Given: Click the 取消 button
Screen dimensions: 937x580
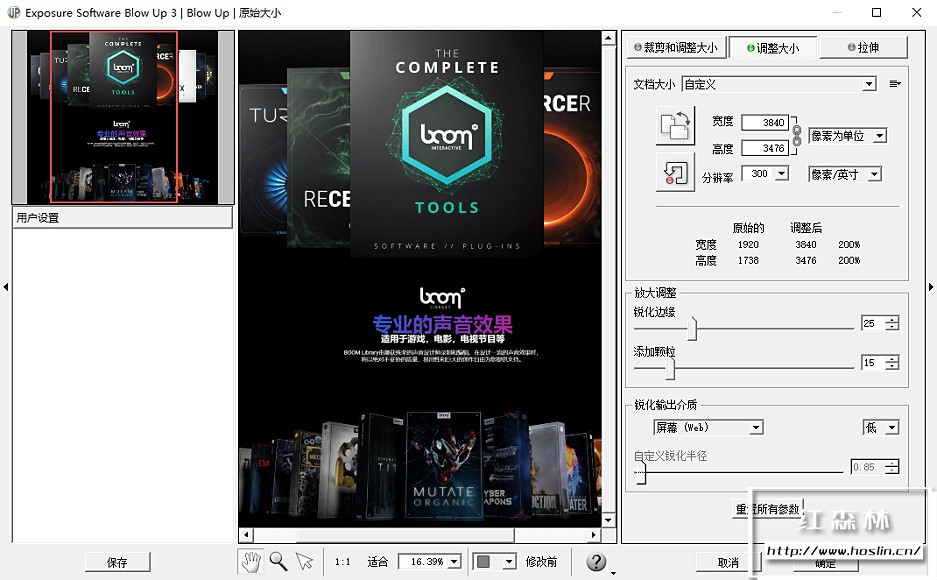Looking at the screenshot, I should pos(729,562).
